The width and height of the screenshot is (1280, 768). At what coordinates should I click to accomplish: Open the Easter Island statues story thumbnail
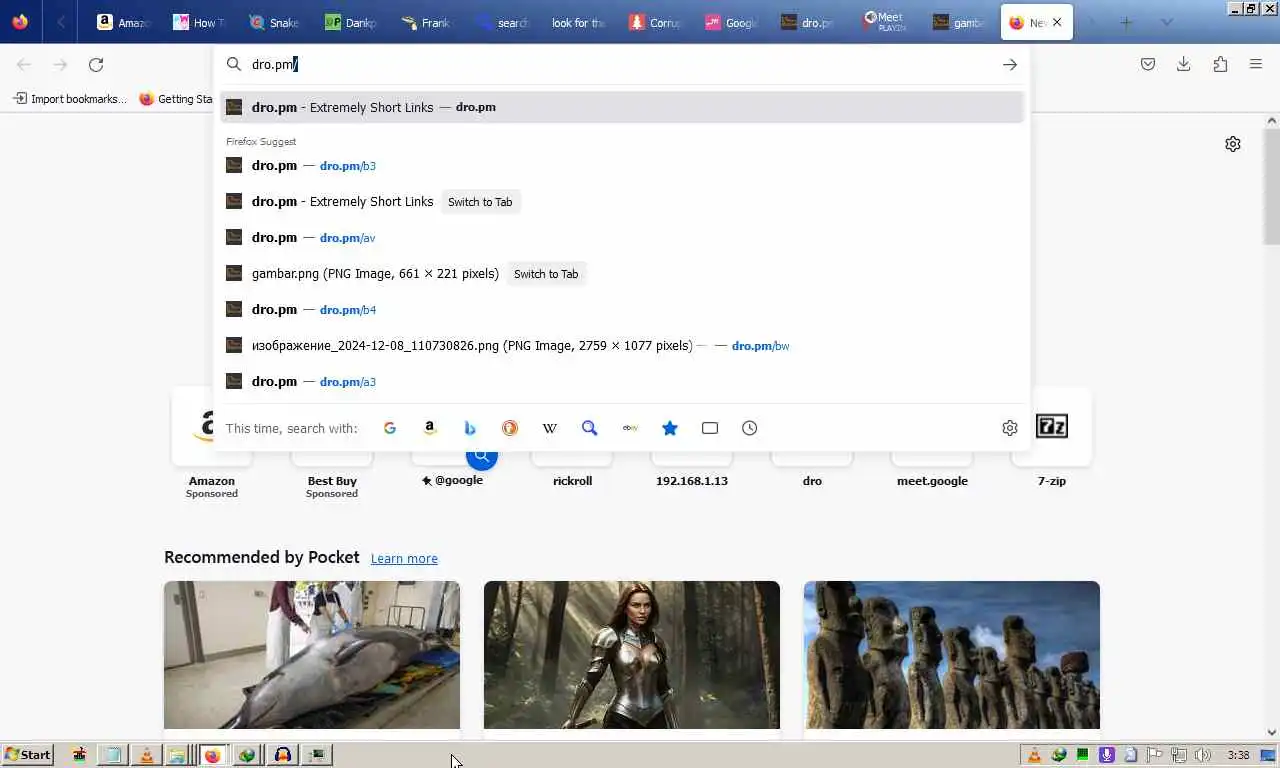click(952, 655)
